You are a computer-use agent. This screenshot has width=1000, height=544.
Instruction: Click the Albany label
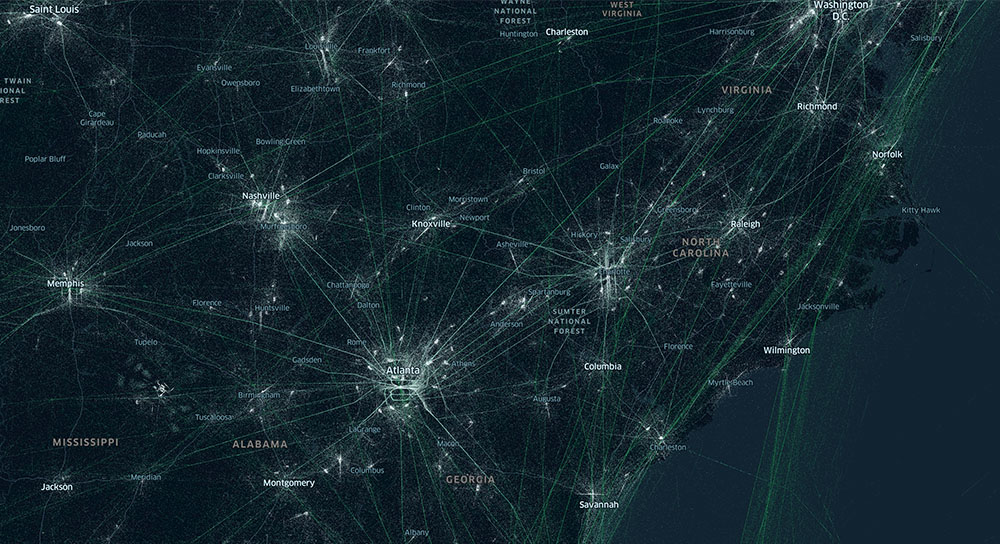click(416, 533)
